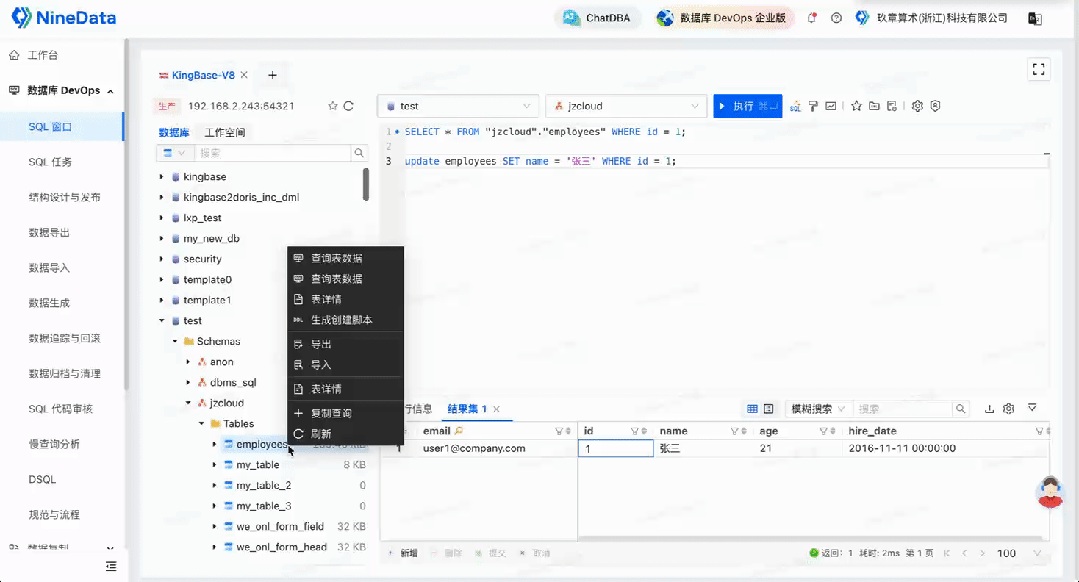Click the format SQL paint-roller icon
Image resolution: width=1079 pixels, height=582 pixels.
(x=813, y=106)
